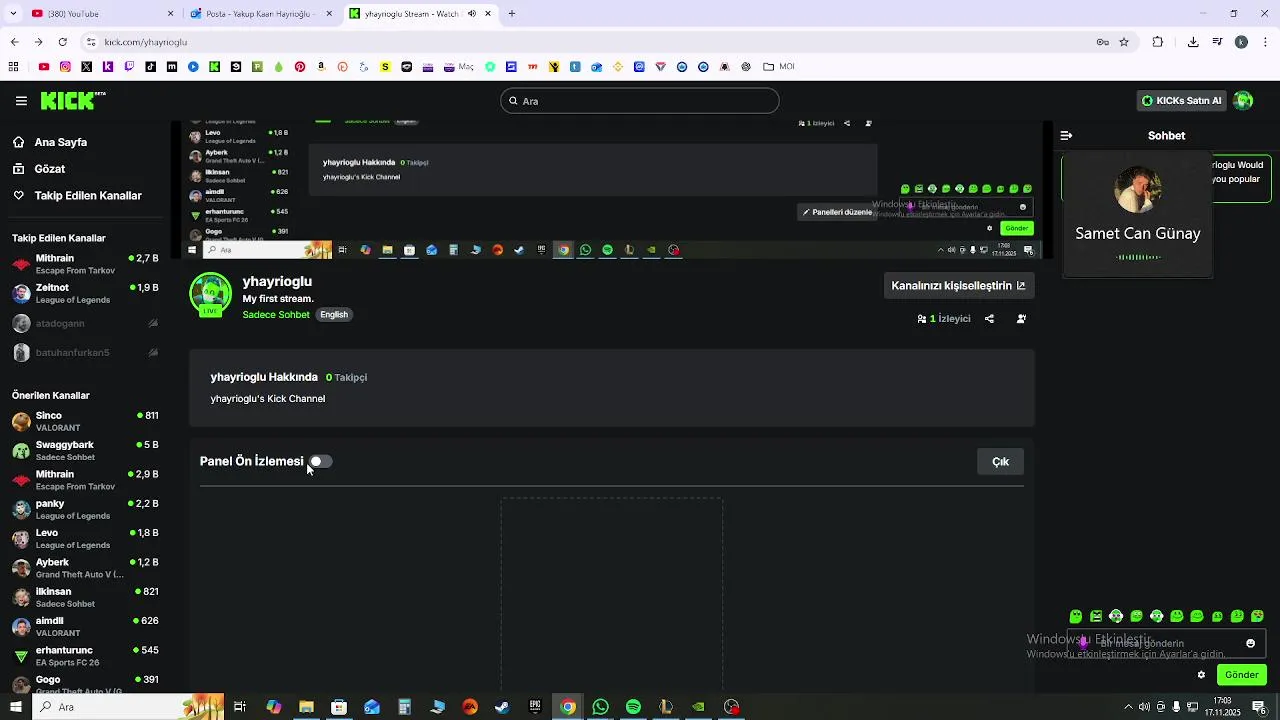
Task: Open the X bookmark icon
Action: (87, 67)
